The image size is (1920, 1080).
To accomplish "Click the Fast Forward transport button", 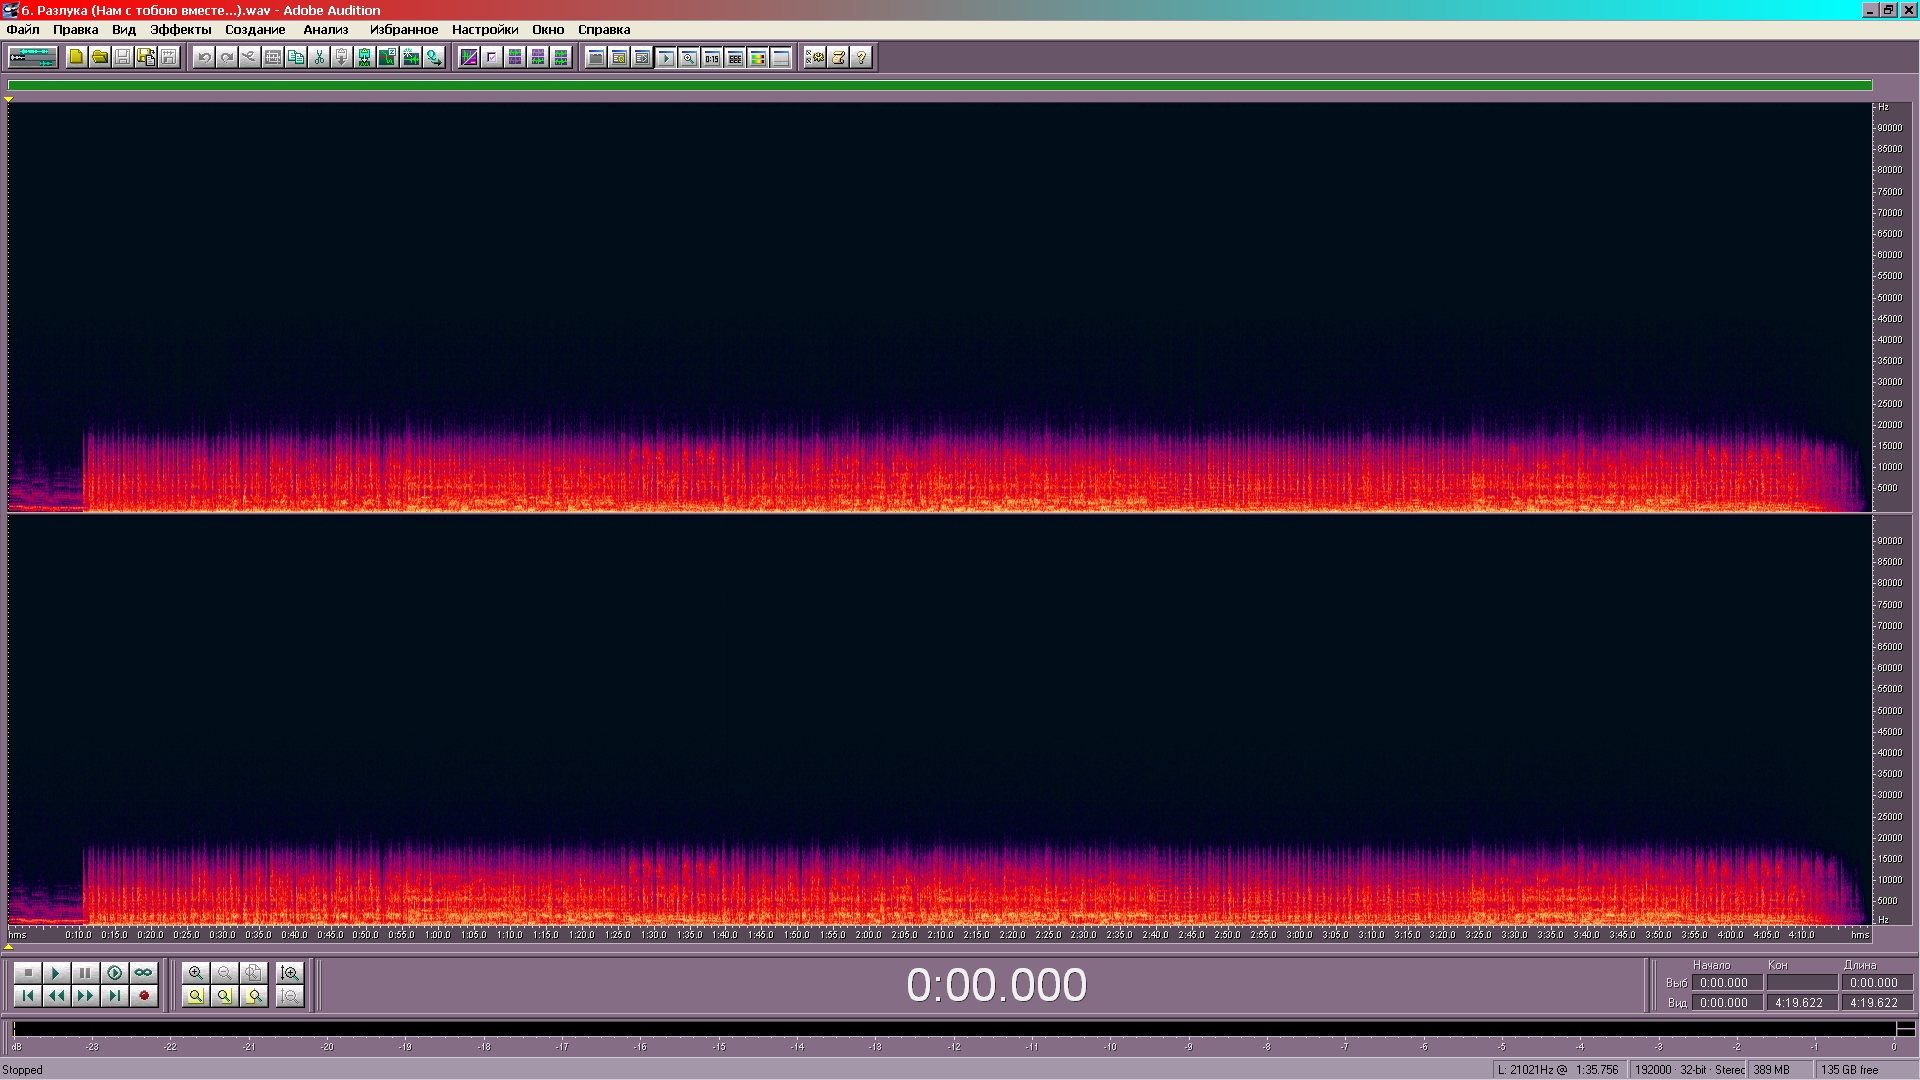I will coord(86,996).
